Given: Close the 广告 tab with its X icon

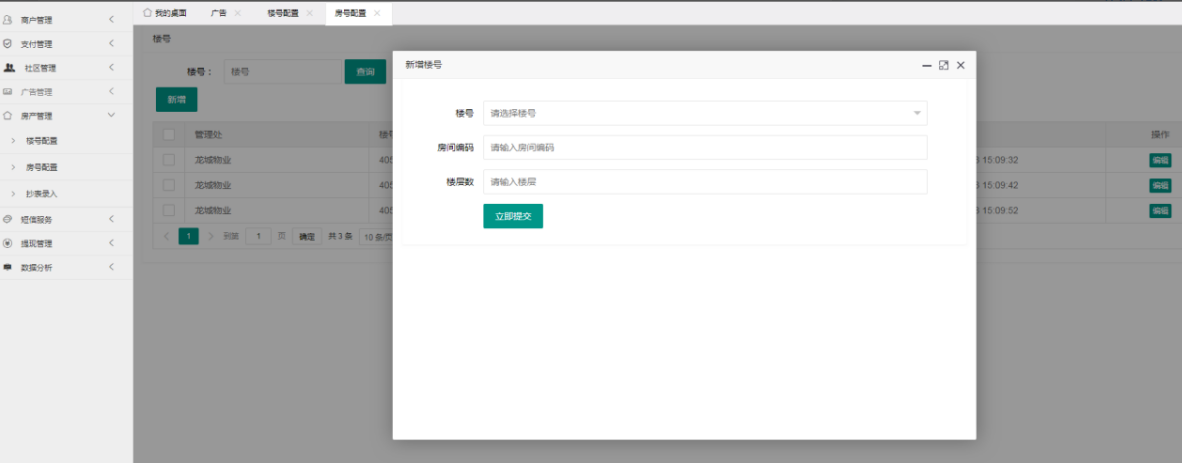Looking at the screenshot, I should pyautogui.click(x=238, y=13).
